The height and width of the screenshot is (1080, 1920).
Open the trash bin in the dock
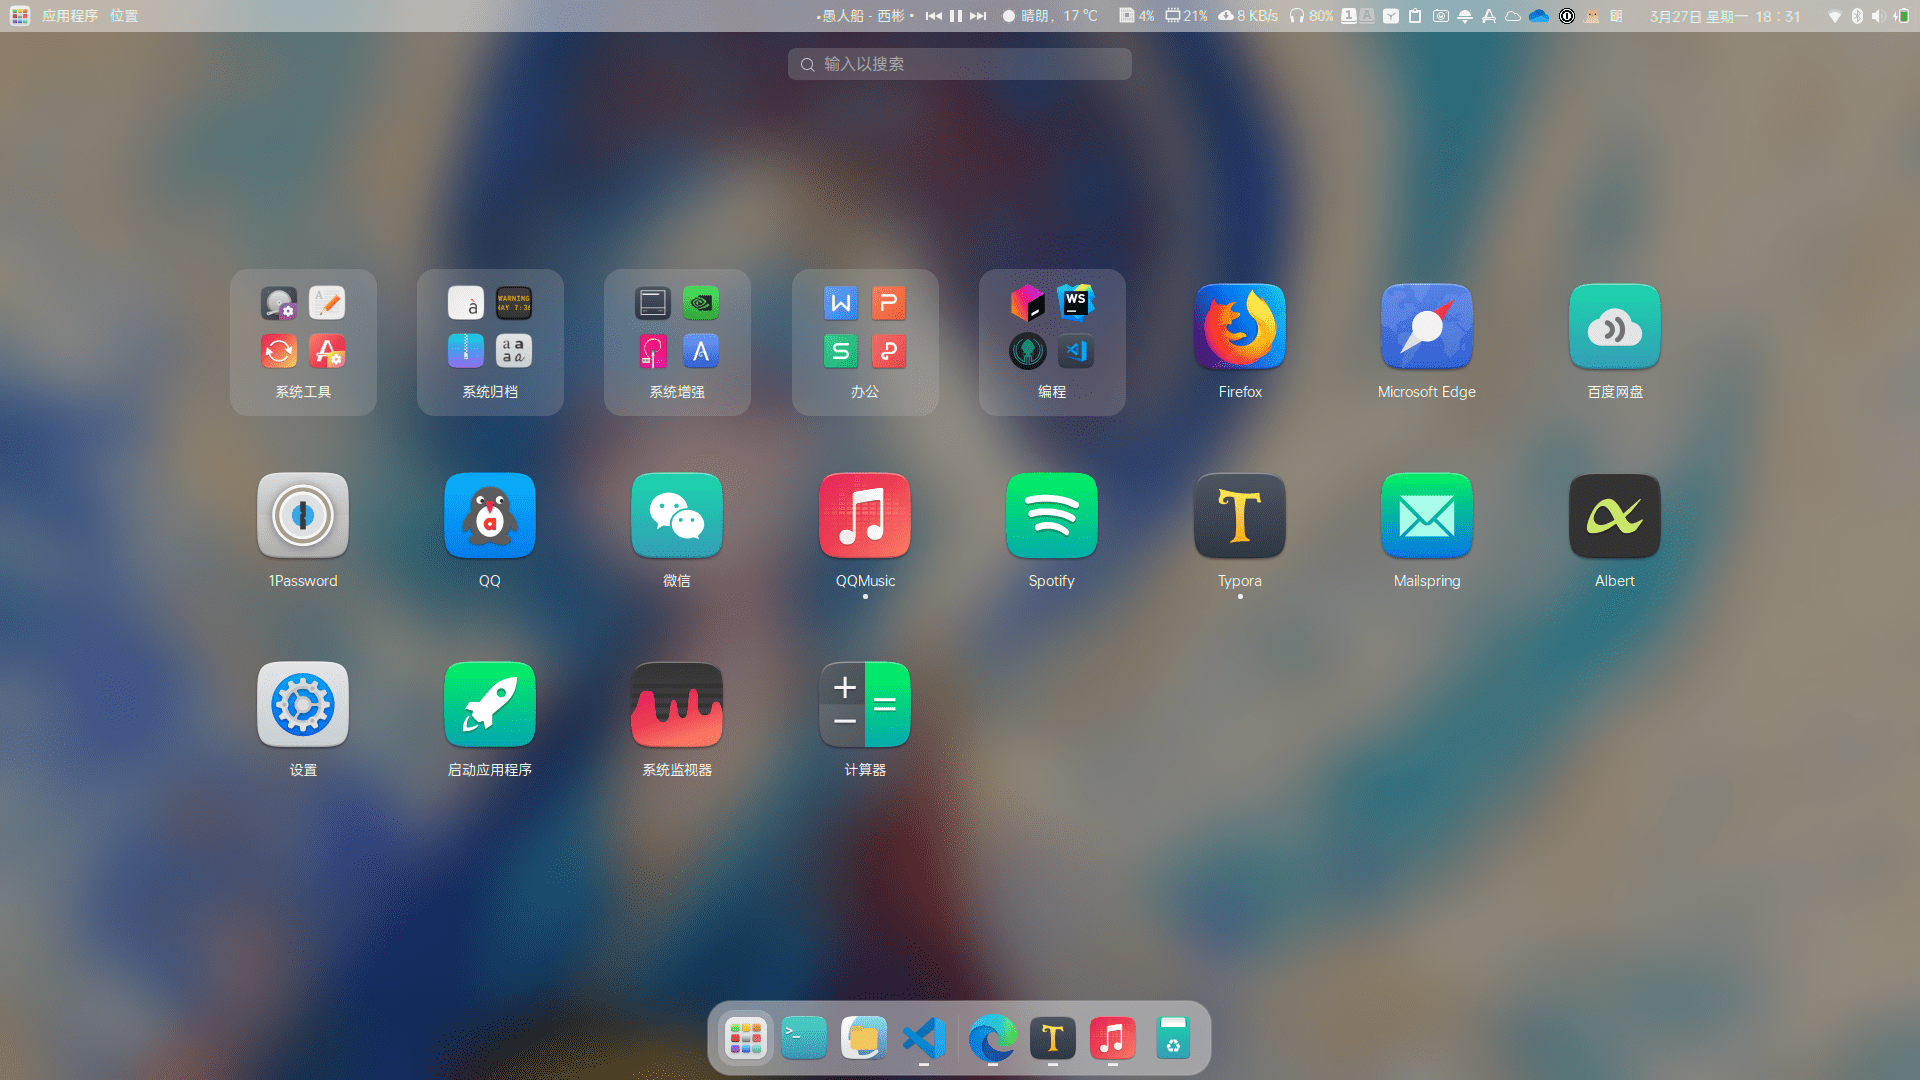pos(1173,1038)
